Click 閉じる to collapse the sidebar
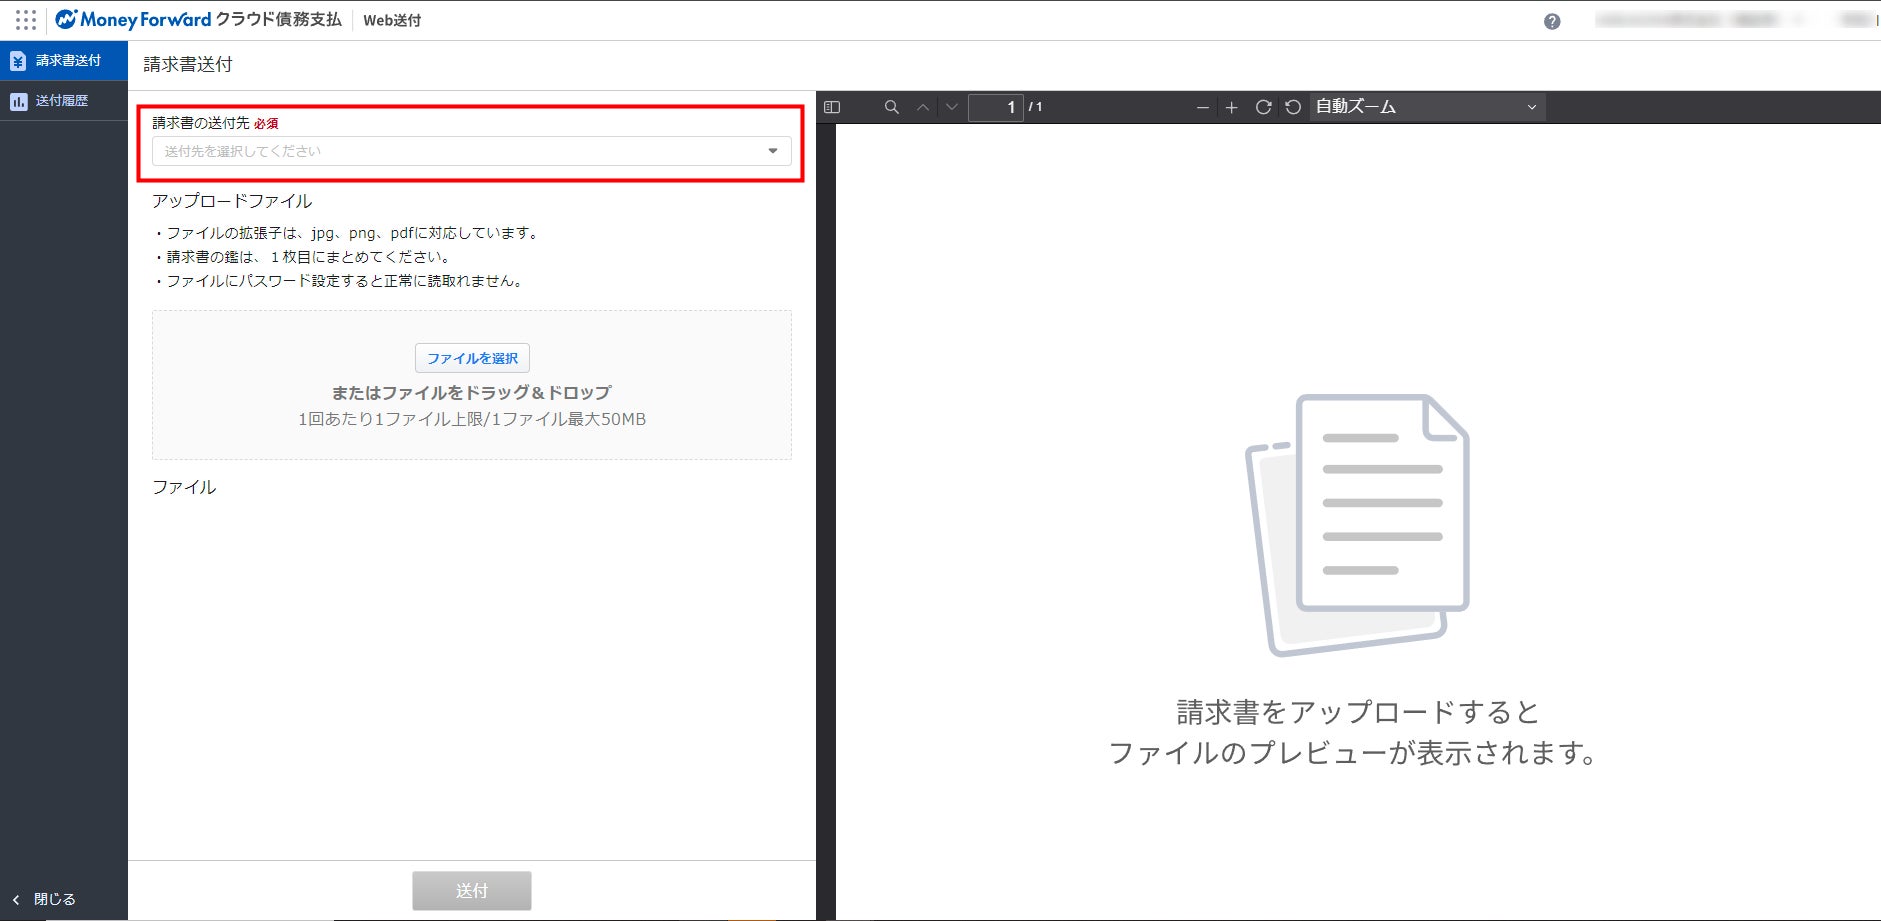The height and width of the screenshot is (921, 1881). click(x=45, y=899)
